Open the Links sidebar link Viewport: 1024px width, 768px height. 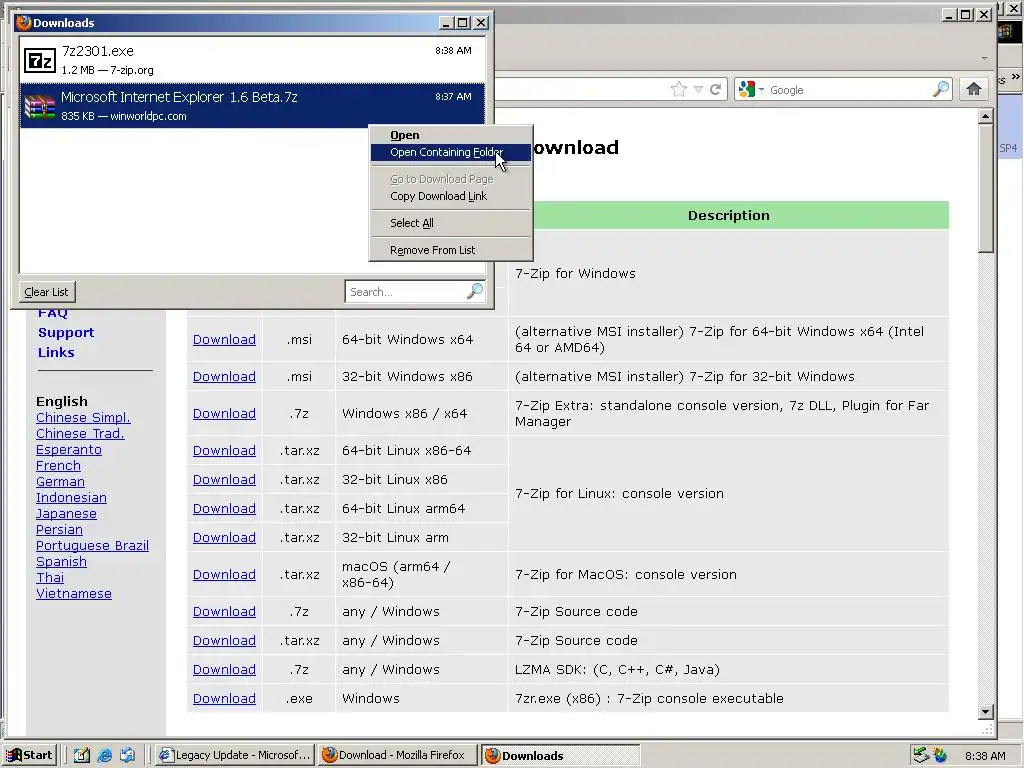click(56, 352)
